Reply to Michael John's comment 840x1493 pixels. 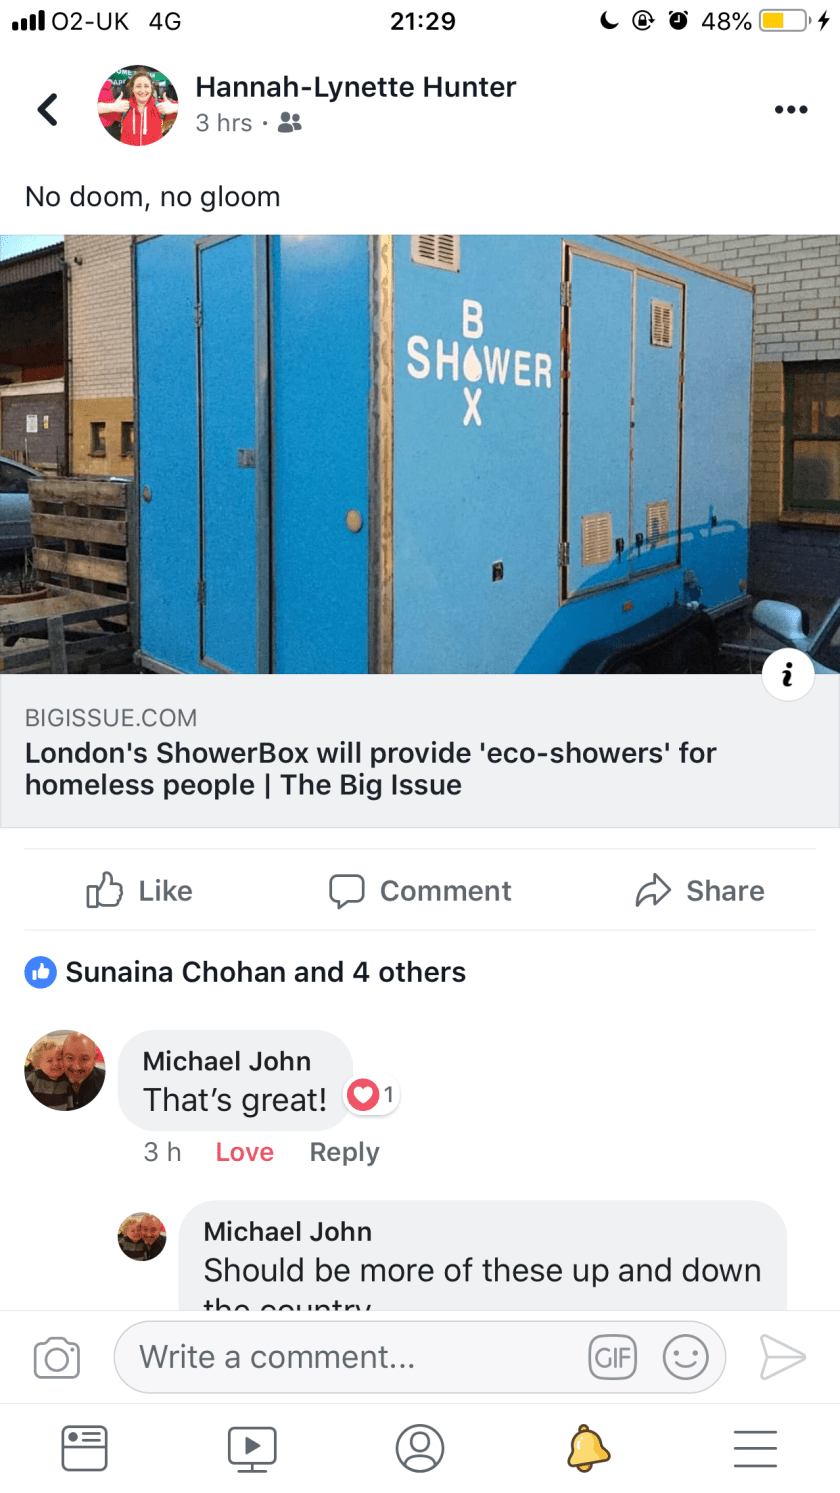click(x=344, y=1152)
